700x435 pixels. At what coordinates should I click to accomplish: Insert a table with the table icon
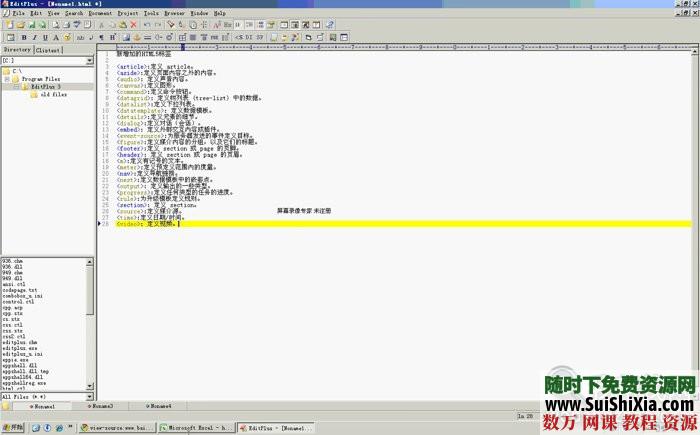(182, 38)
